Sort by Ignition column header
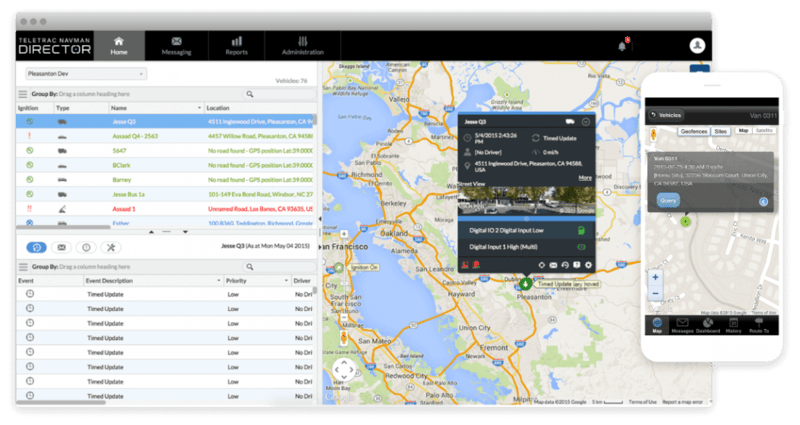Image resolution: width=800 pixels, height=425 pixels. point(28,108)
